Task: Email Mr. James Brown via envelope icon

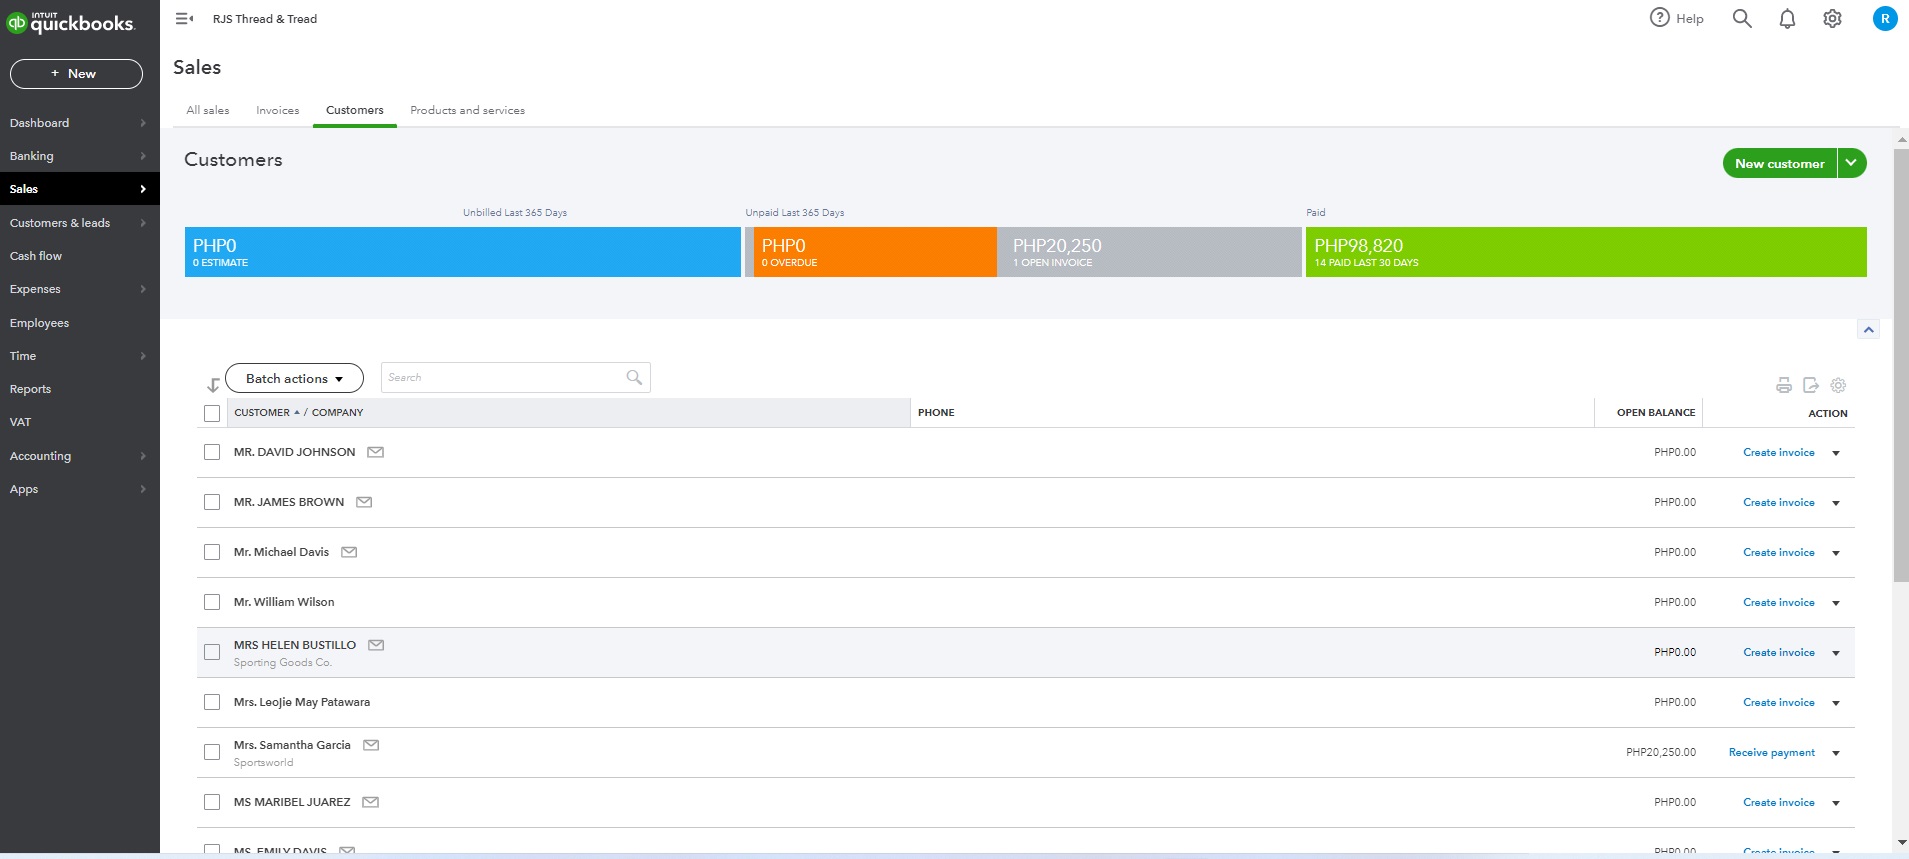Action: (x=364, y=502)
